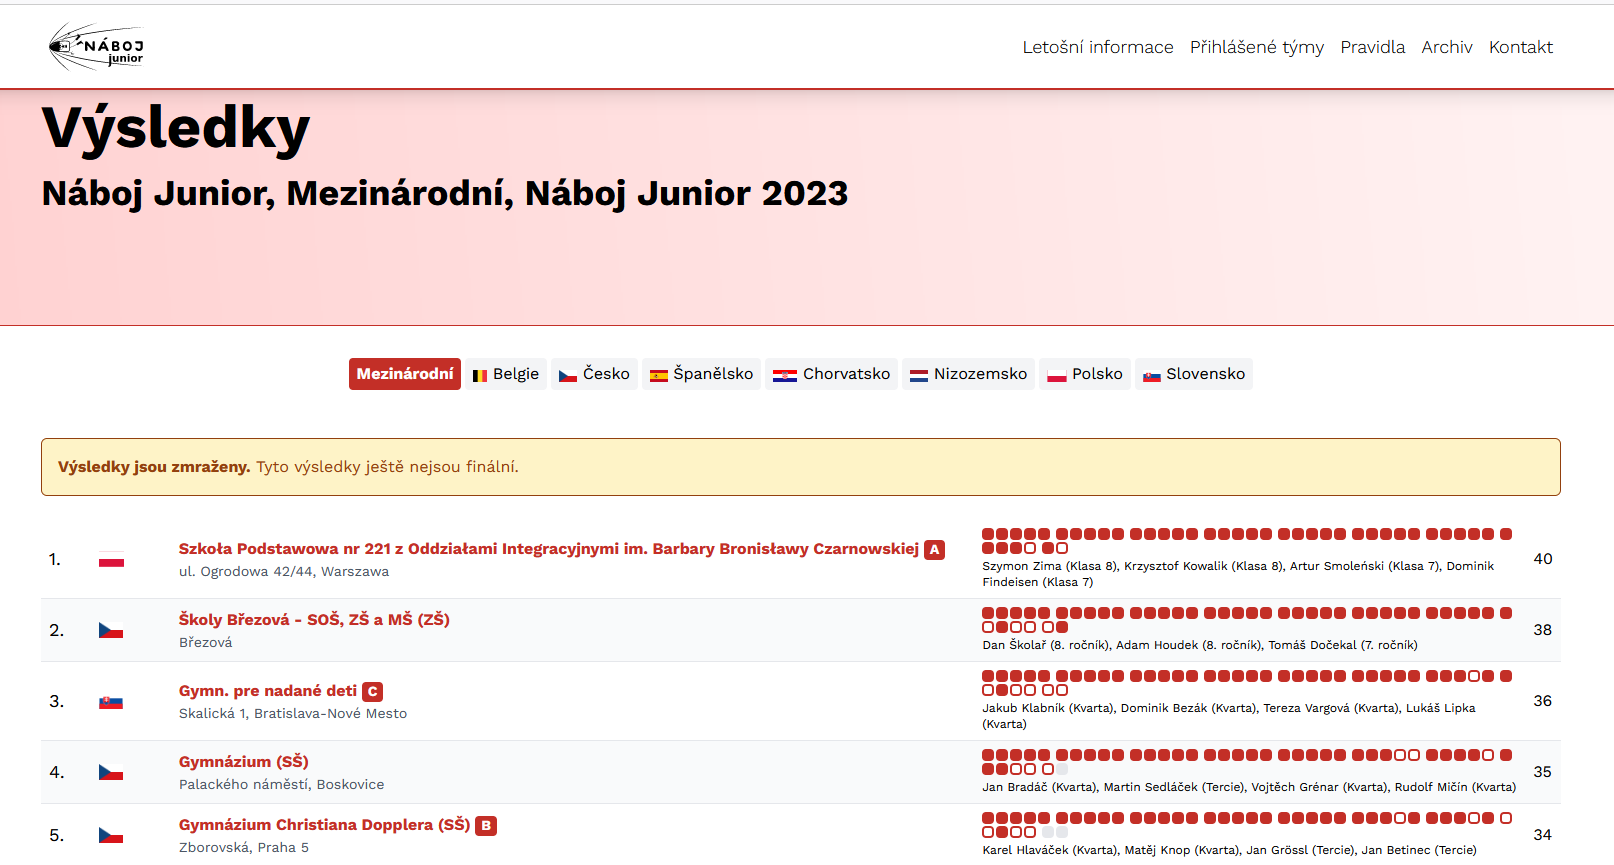Click the score 36 in third row
Viewport: 1614px width, 865px height.
[1542, 701]
